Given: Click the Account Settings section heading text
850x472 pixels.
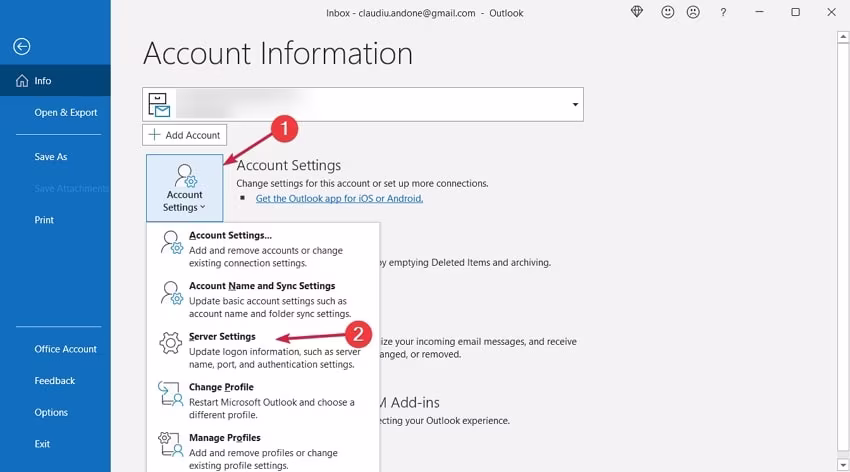Looking at the screenshot, I should click(288, 165).
